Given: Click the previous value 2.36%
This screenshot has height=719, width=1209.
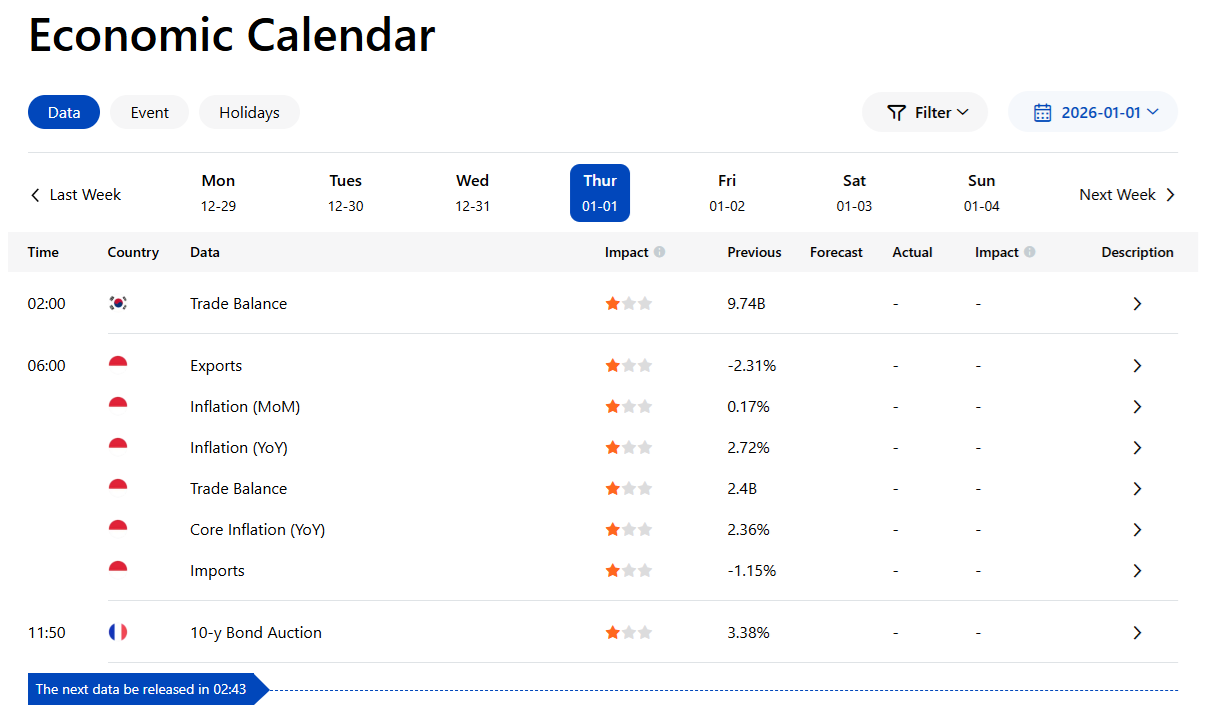Looking at the screenshot, I should [x=748, y=529].
